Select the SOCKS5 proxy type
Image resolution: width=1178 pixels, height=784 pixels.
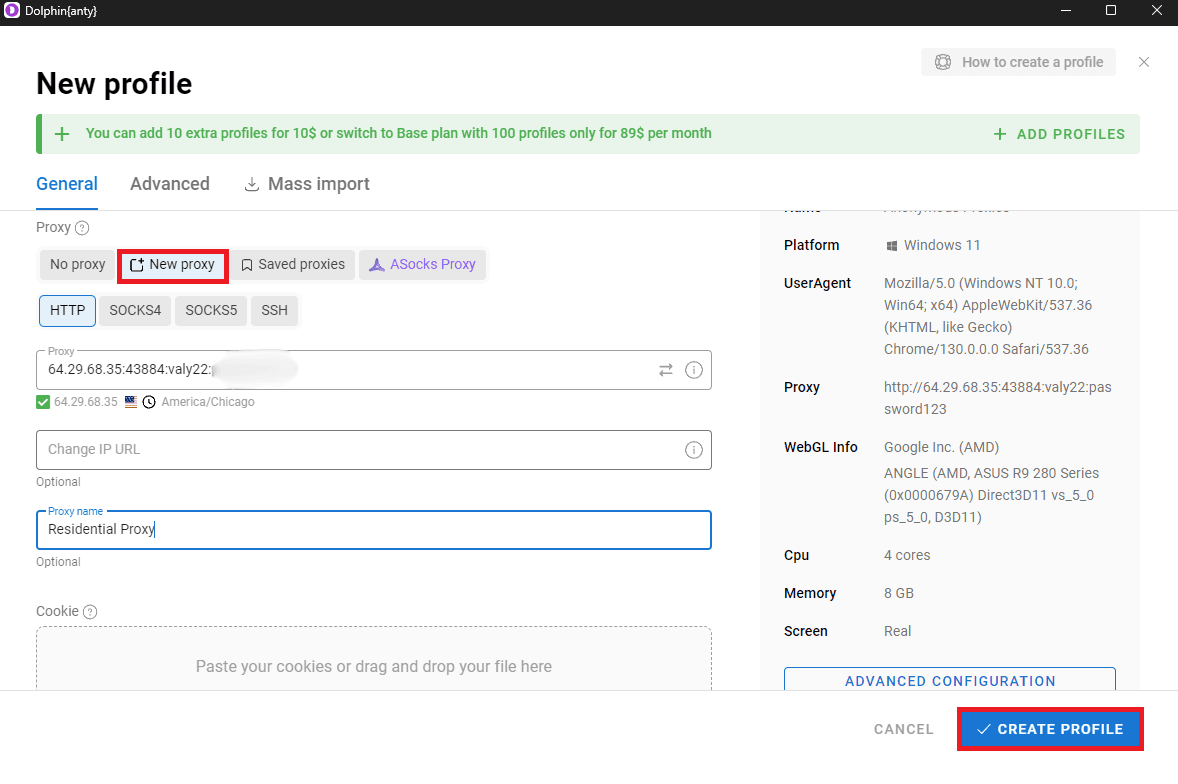click(x=211, y=311)
